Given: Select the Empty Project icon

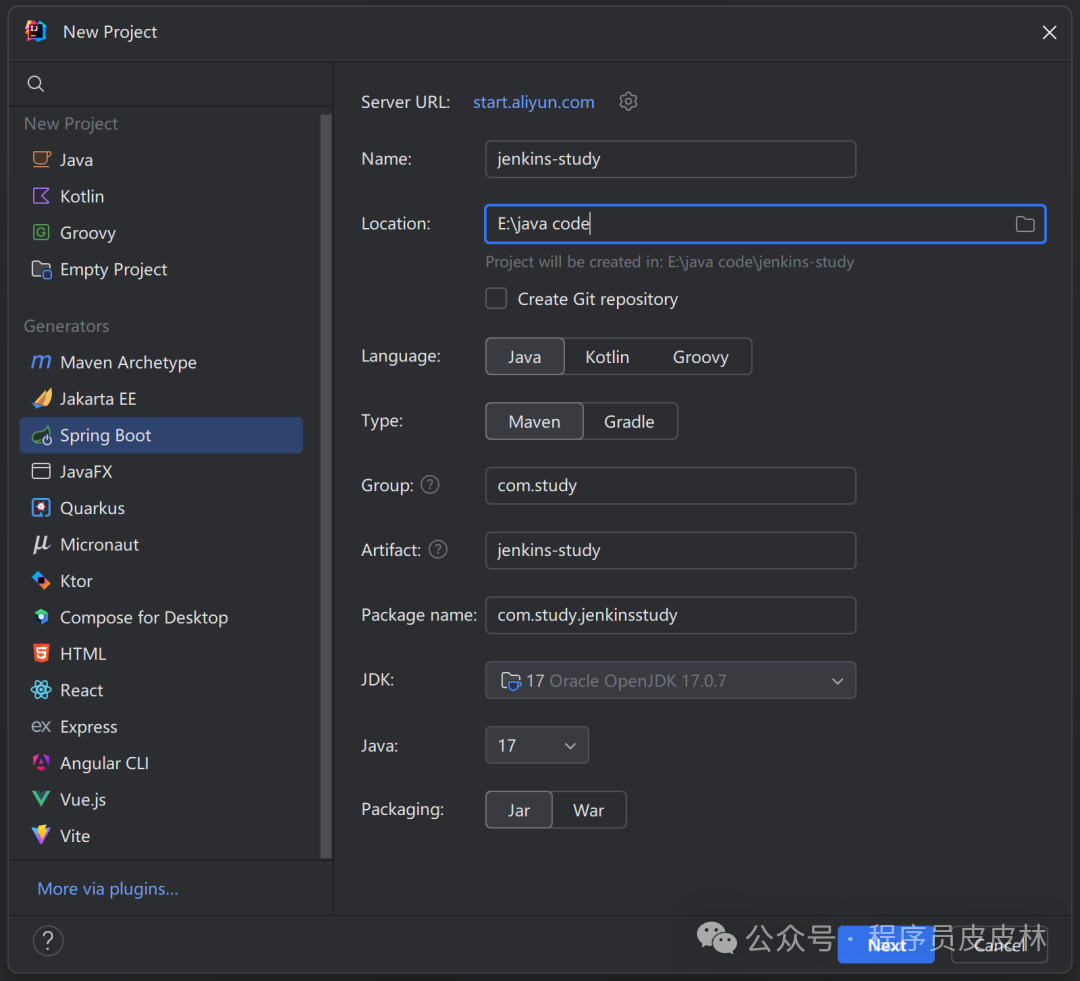Looking at the screenshot, I should [x=41, y=269].
